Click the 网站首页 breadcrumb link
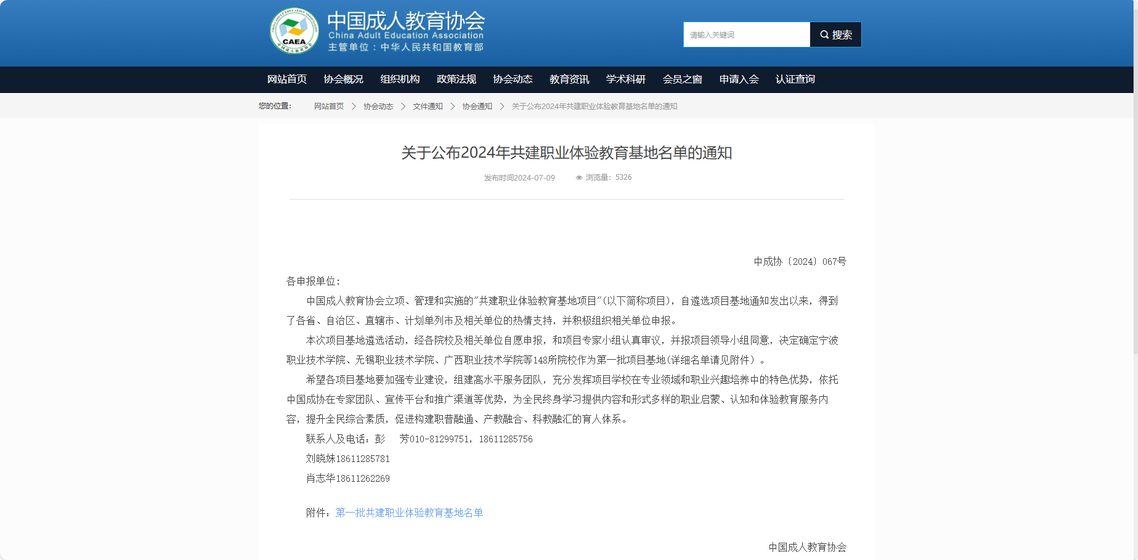This screenshot has width=1138, height=560. [x=328, y=106]
